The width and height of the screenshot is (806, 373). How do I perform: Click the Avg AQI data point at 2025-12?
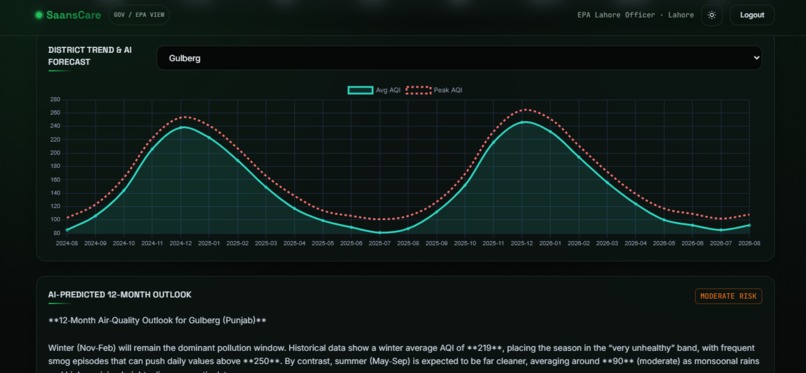pos(522,122)
